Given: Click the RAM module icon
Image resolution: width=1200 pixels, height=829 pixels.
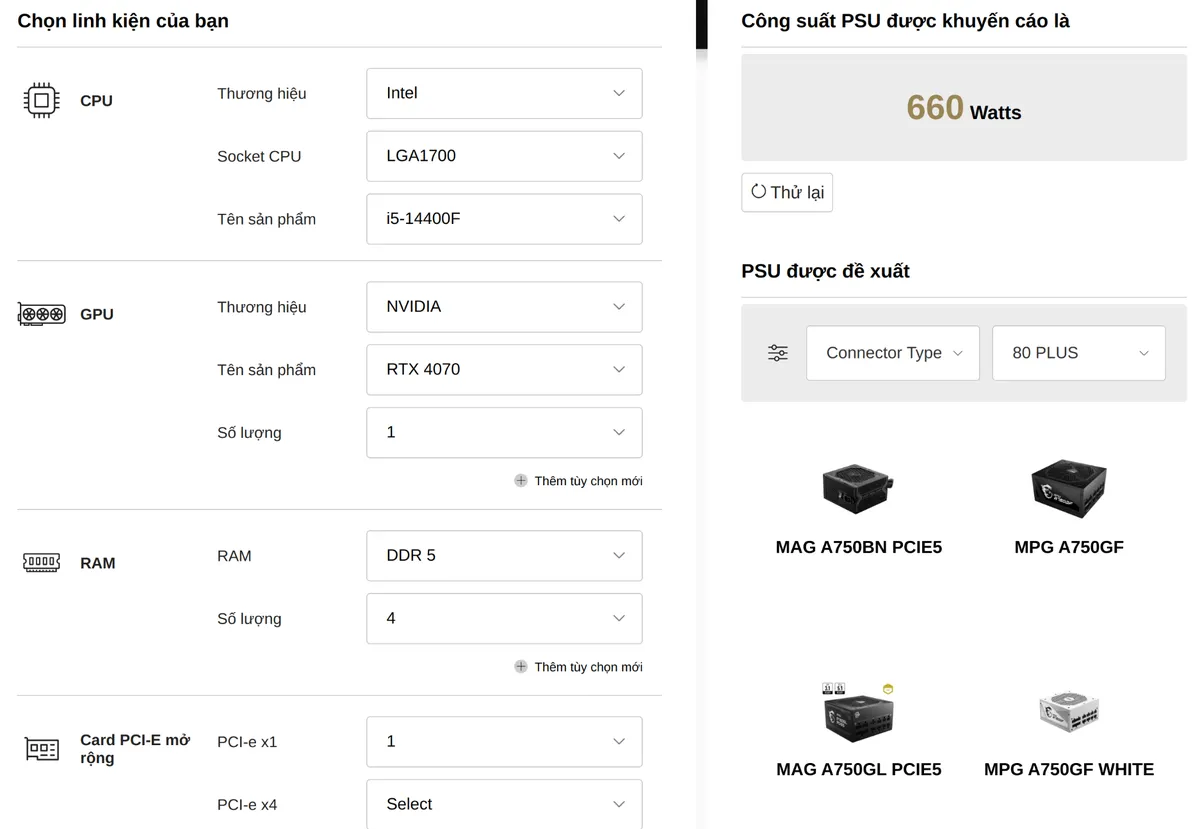Looking at the screenshot, I should (x=41, y=563).
